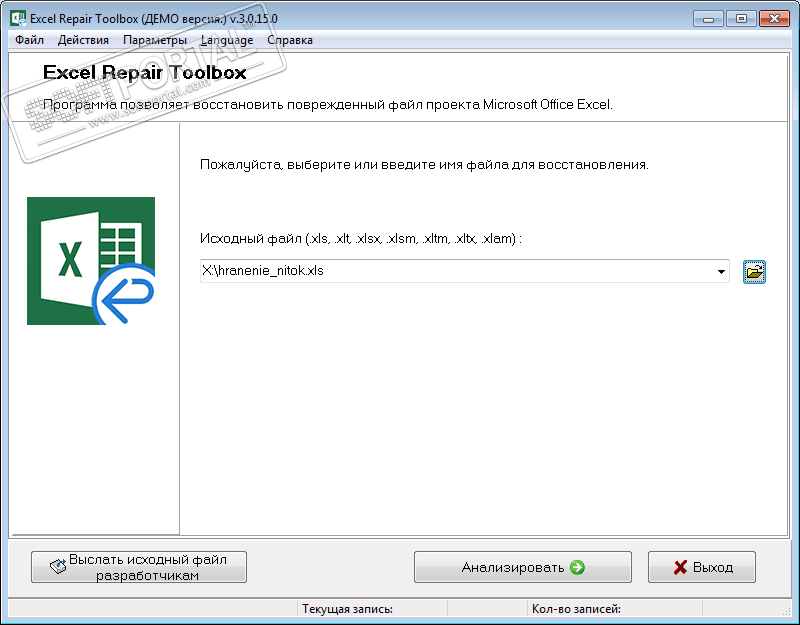Click the large Excel restore logo image

coord(91,261)
